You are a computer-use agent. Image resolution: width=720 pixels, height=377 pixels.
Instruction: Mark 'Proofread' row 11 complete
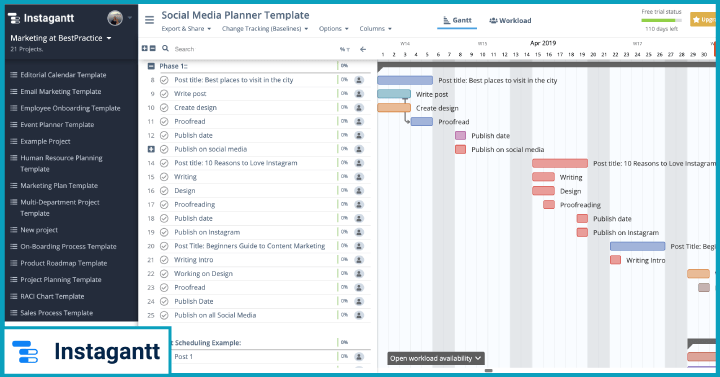pyautogui.click(x=164, y=121)
